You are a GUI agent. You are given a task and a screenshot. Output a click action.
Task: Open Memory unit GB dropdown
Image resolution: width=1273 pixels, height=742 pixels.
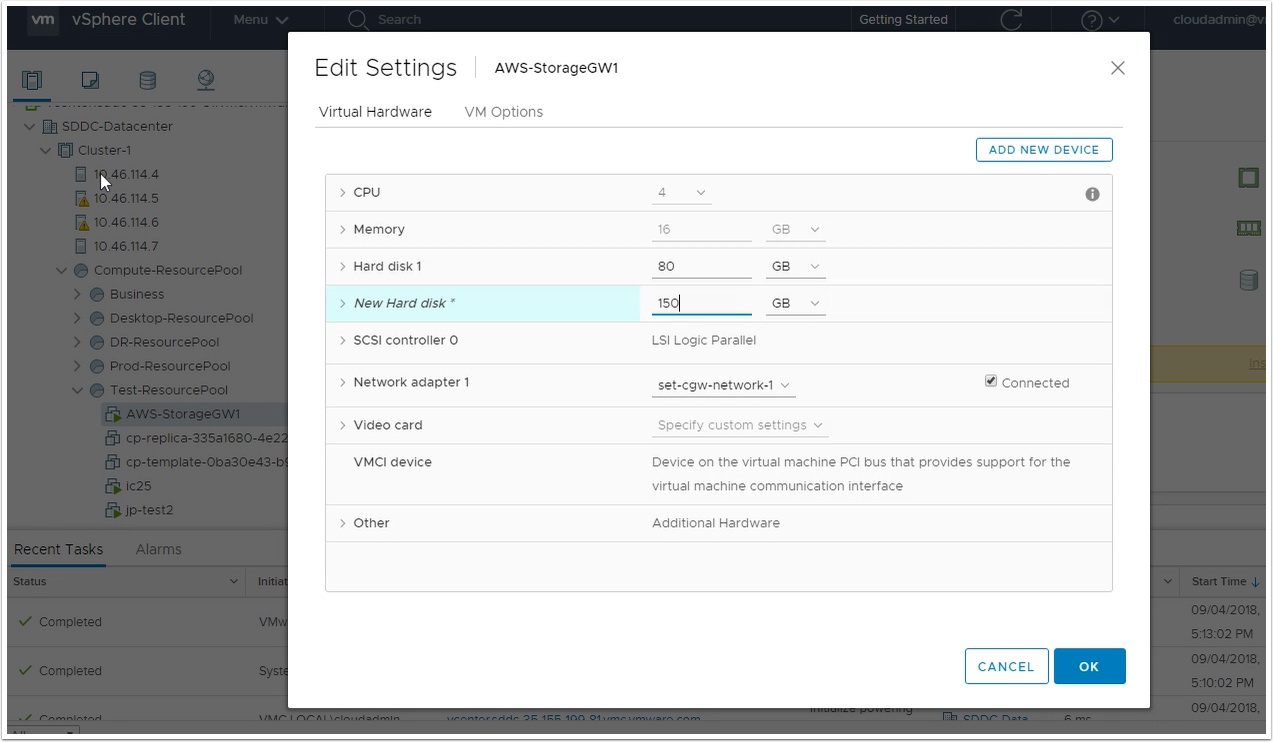(796, 229)
